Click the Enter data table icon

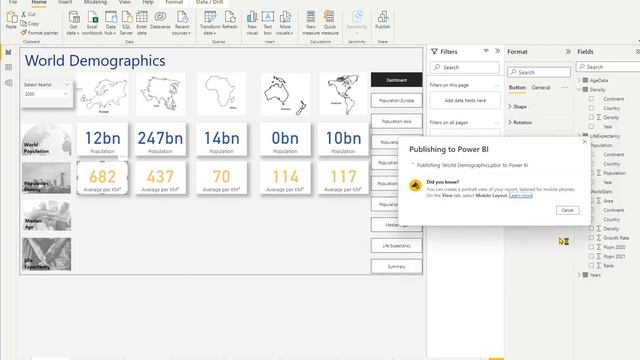click(142, 17)
